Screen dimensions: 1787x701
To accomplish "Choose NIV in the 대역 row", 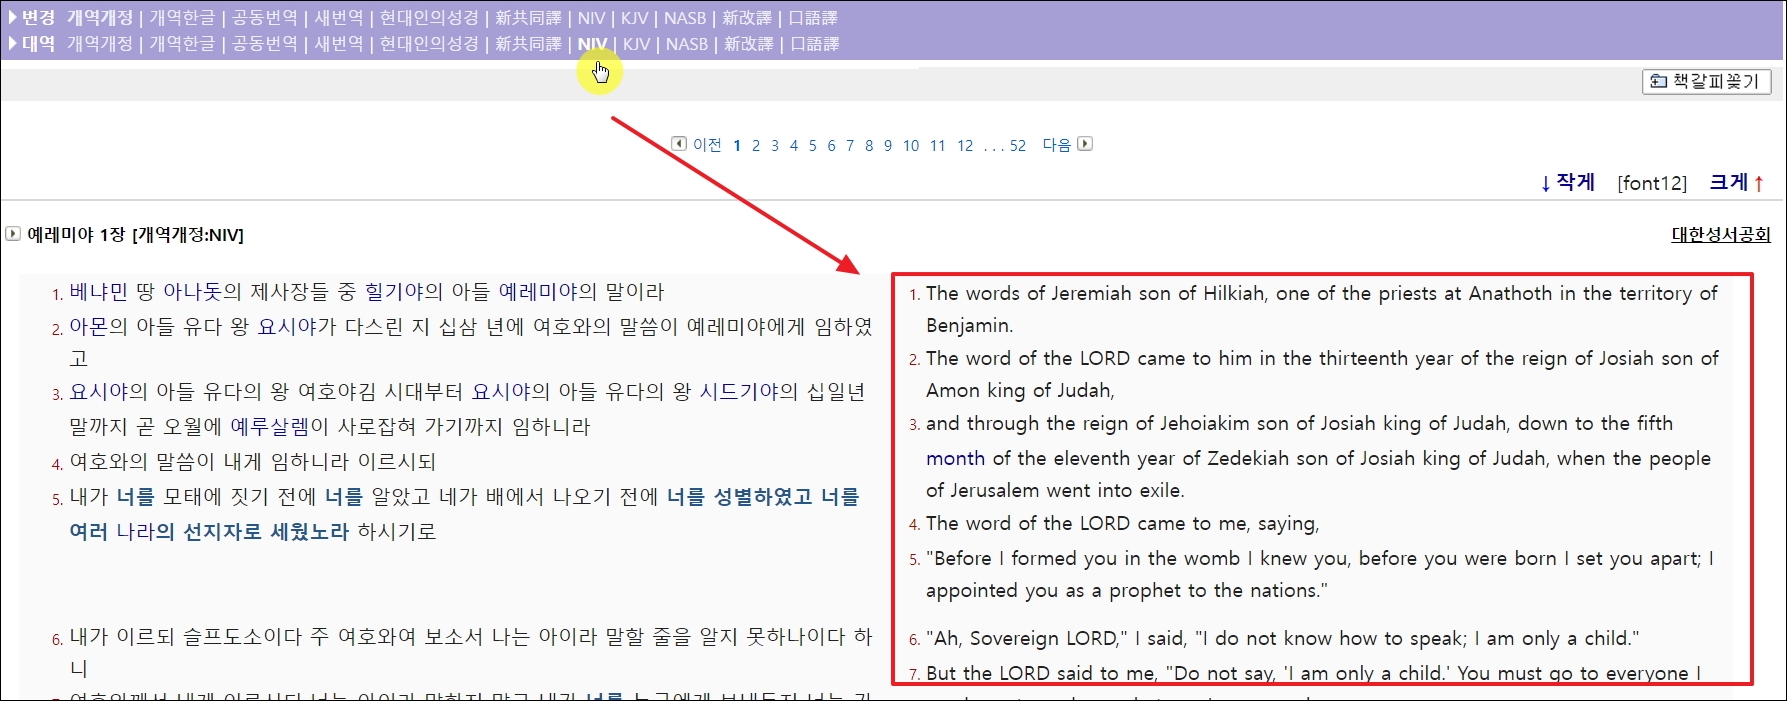I will [592, 44].
